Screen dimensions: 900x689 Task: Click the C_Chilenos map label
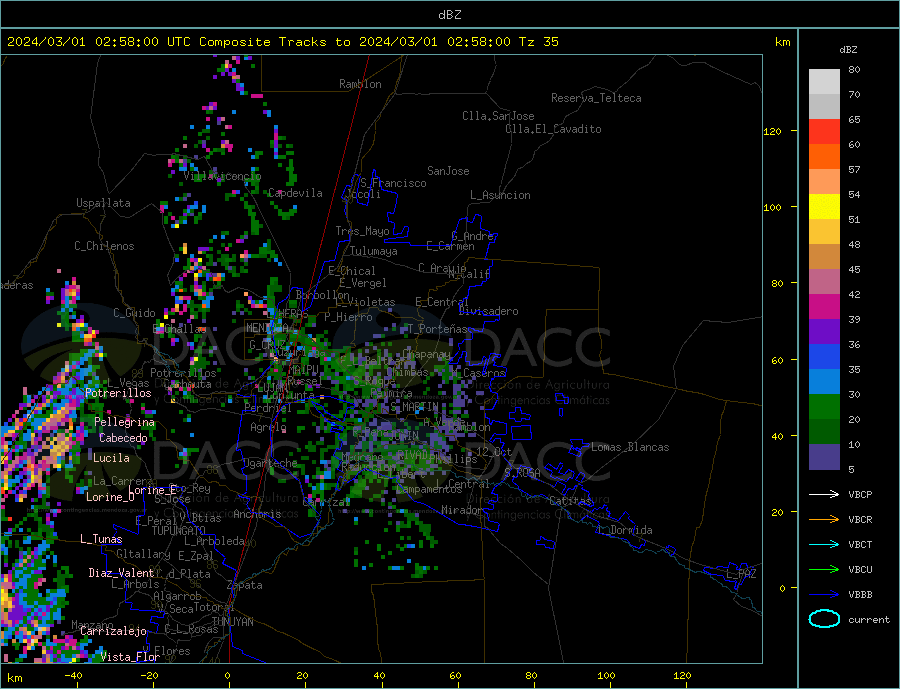click(x=104, y=246)
